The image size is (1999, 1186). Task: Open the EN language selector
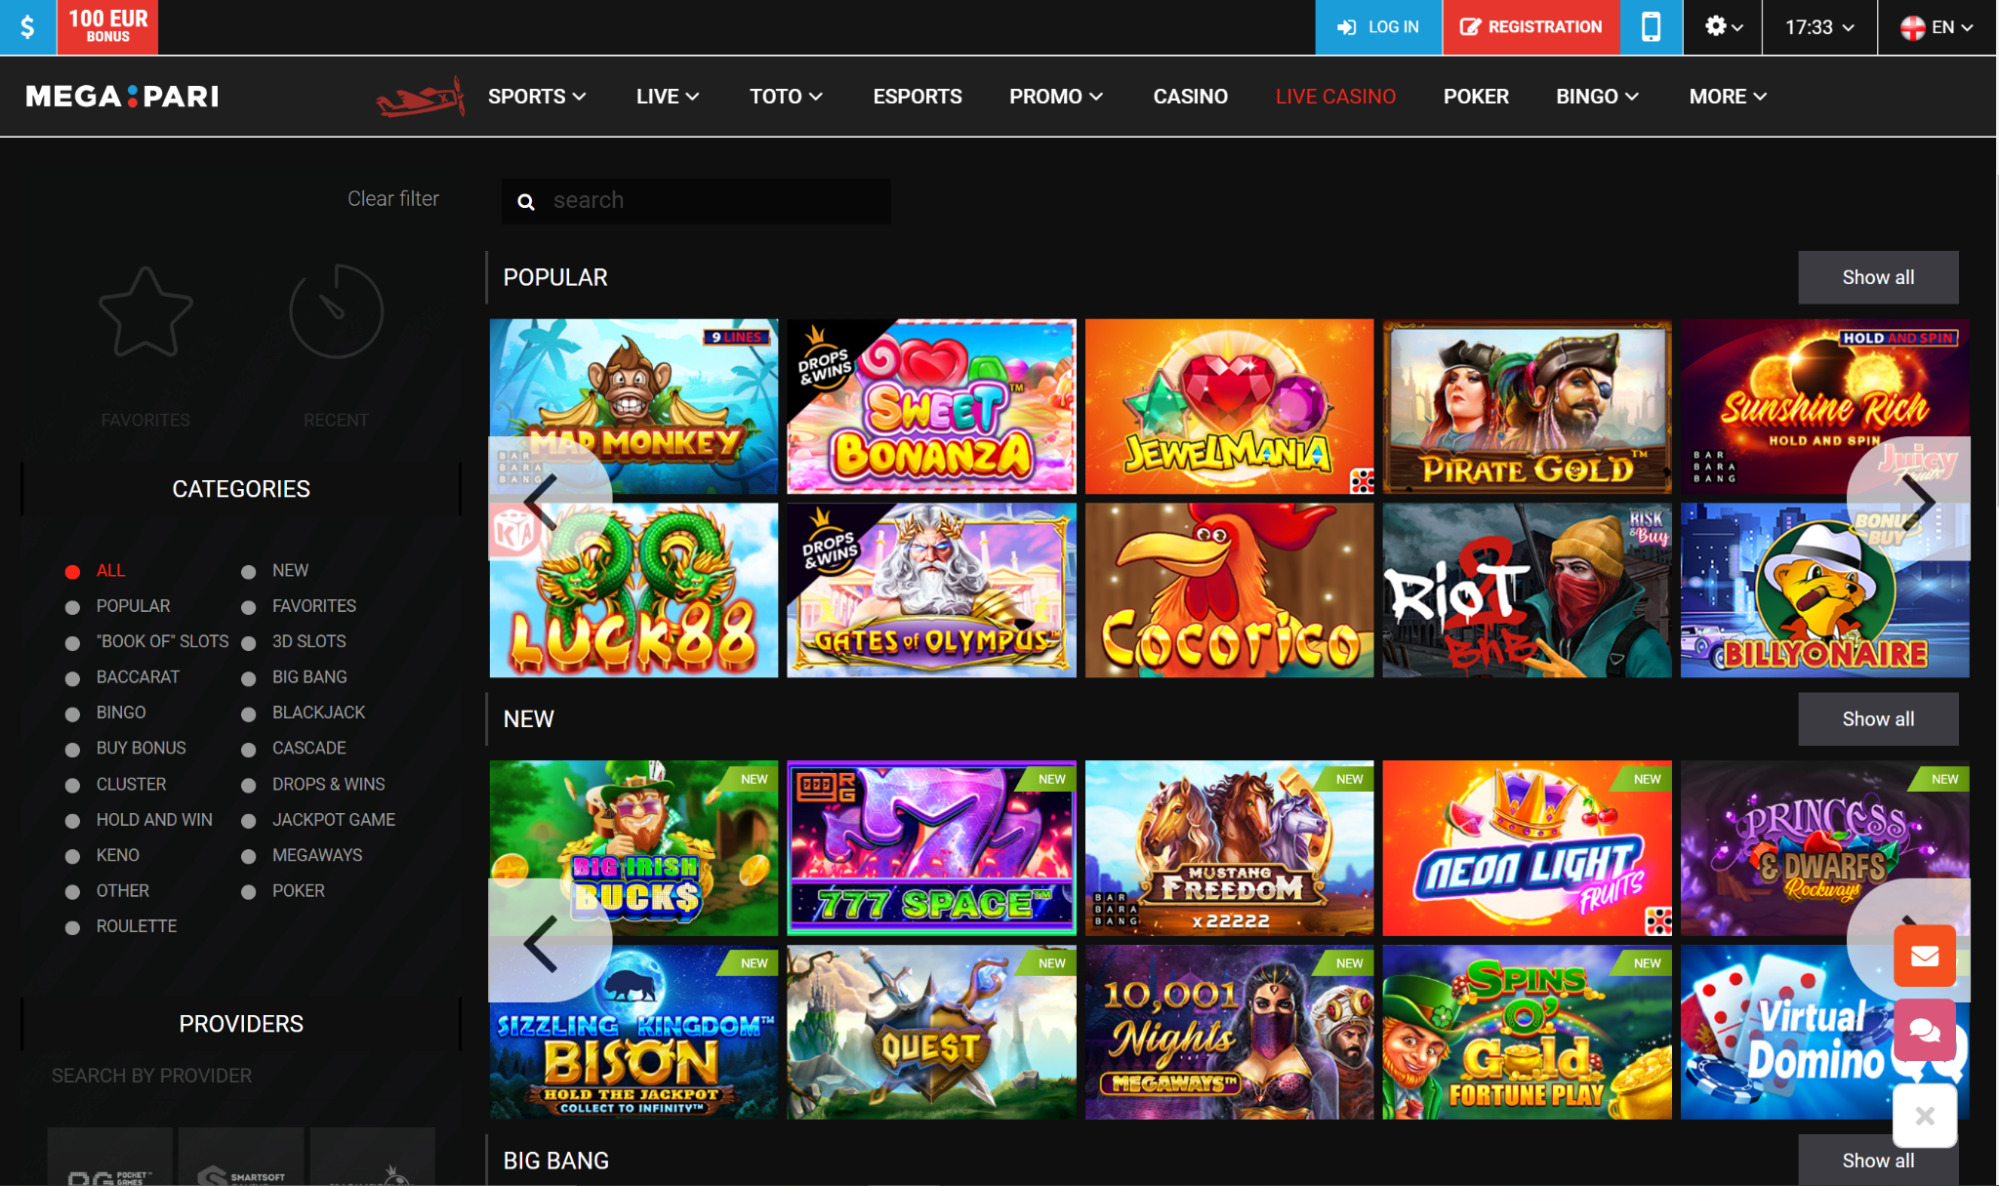coord(1938,27)
